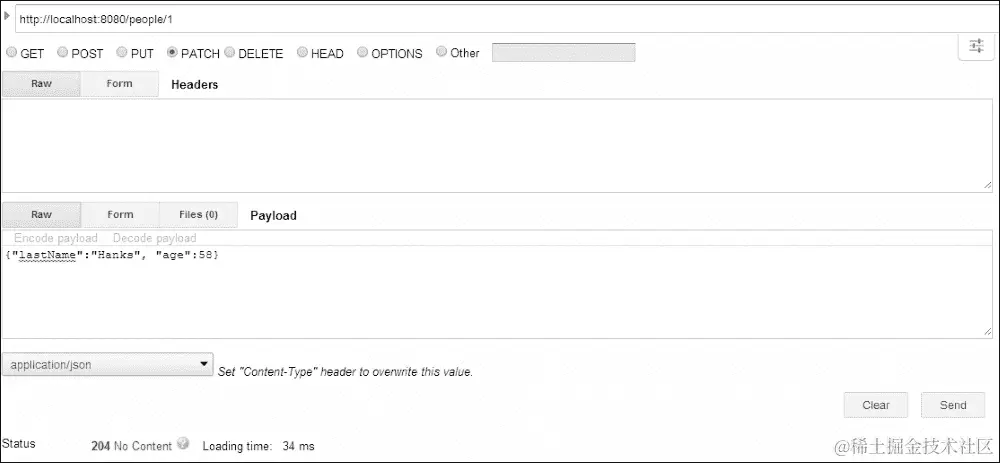Click the 34 ms loading time value

tap(298, 446)
